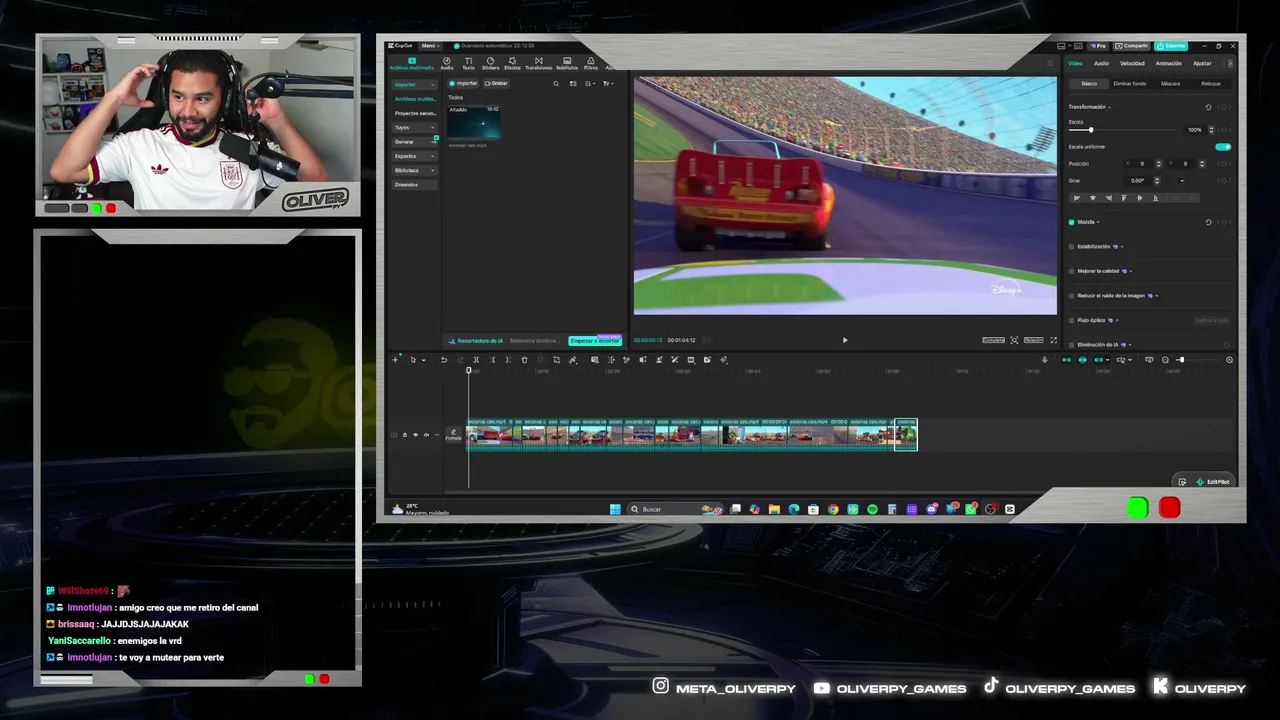Expand the Generar sidebar section
This screenshot has height=720, width=1280.
click(414, 142)
